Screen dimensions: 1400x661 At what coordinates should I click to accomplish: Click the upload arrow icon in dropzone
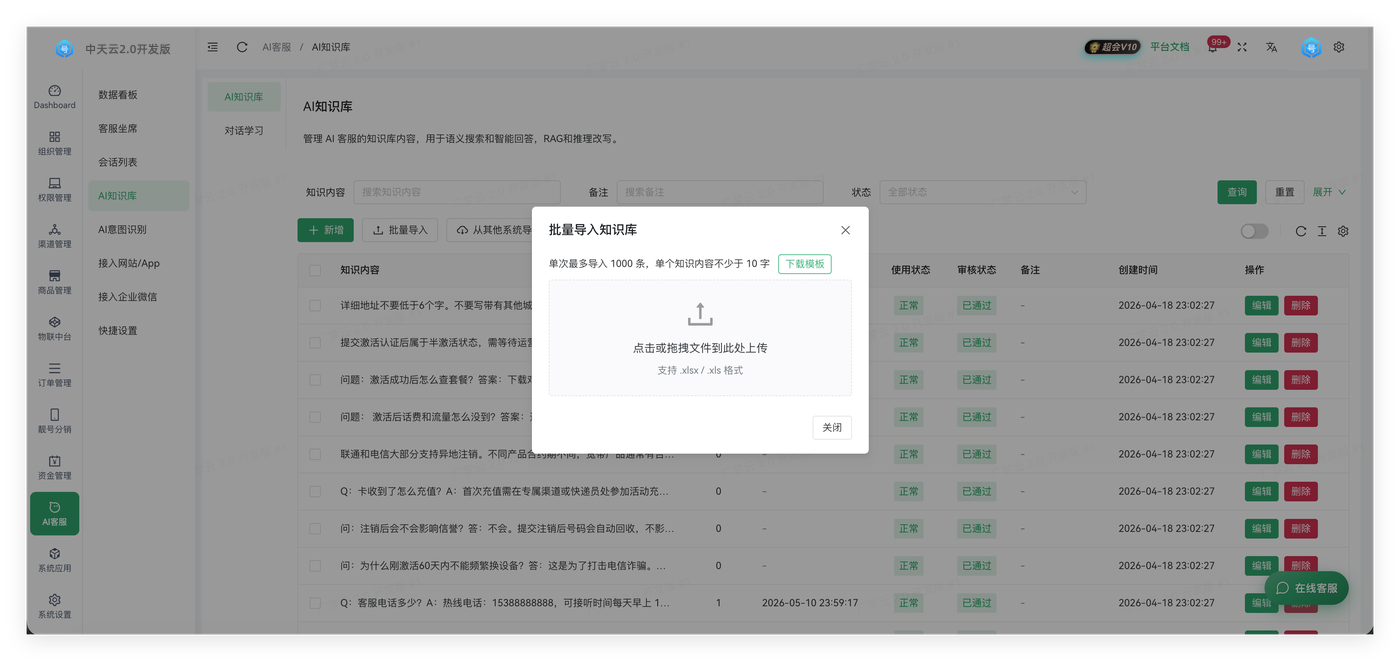(700, 314)
